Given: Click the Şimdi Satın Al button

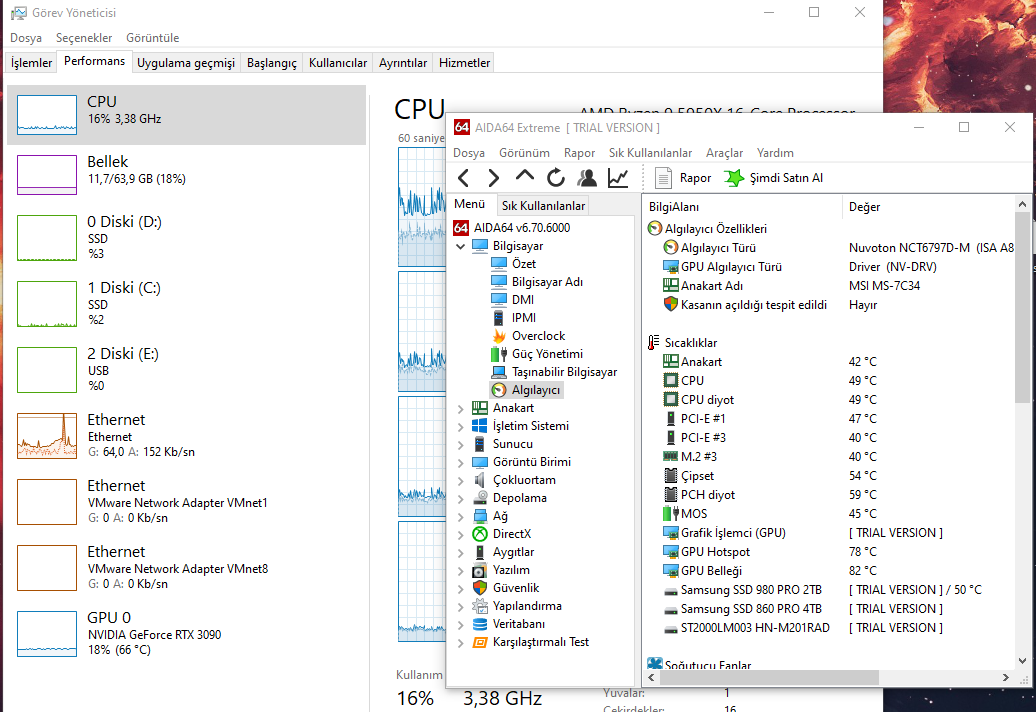Looking at the screenshot, I should (x=774, y=178).
